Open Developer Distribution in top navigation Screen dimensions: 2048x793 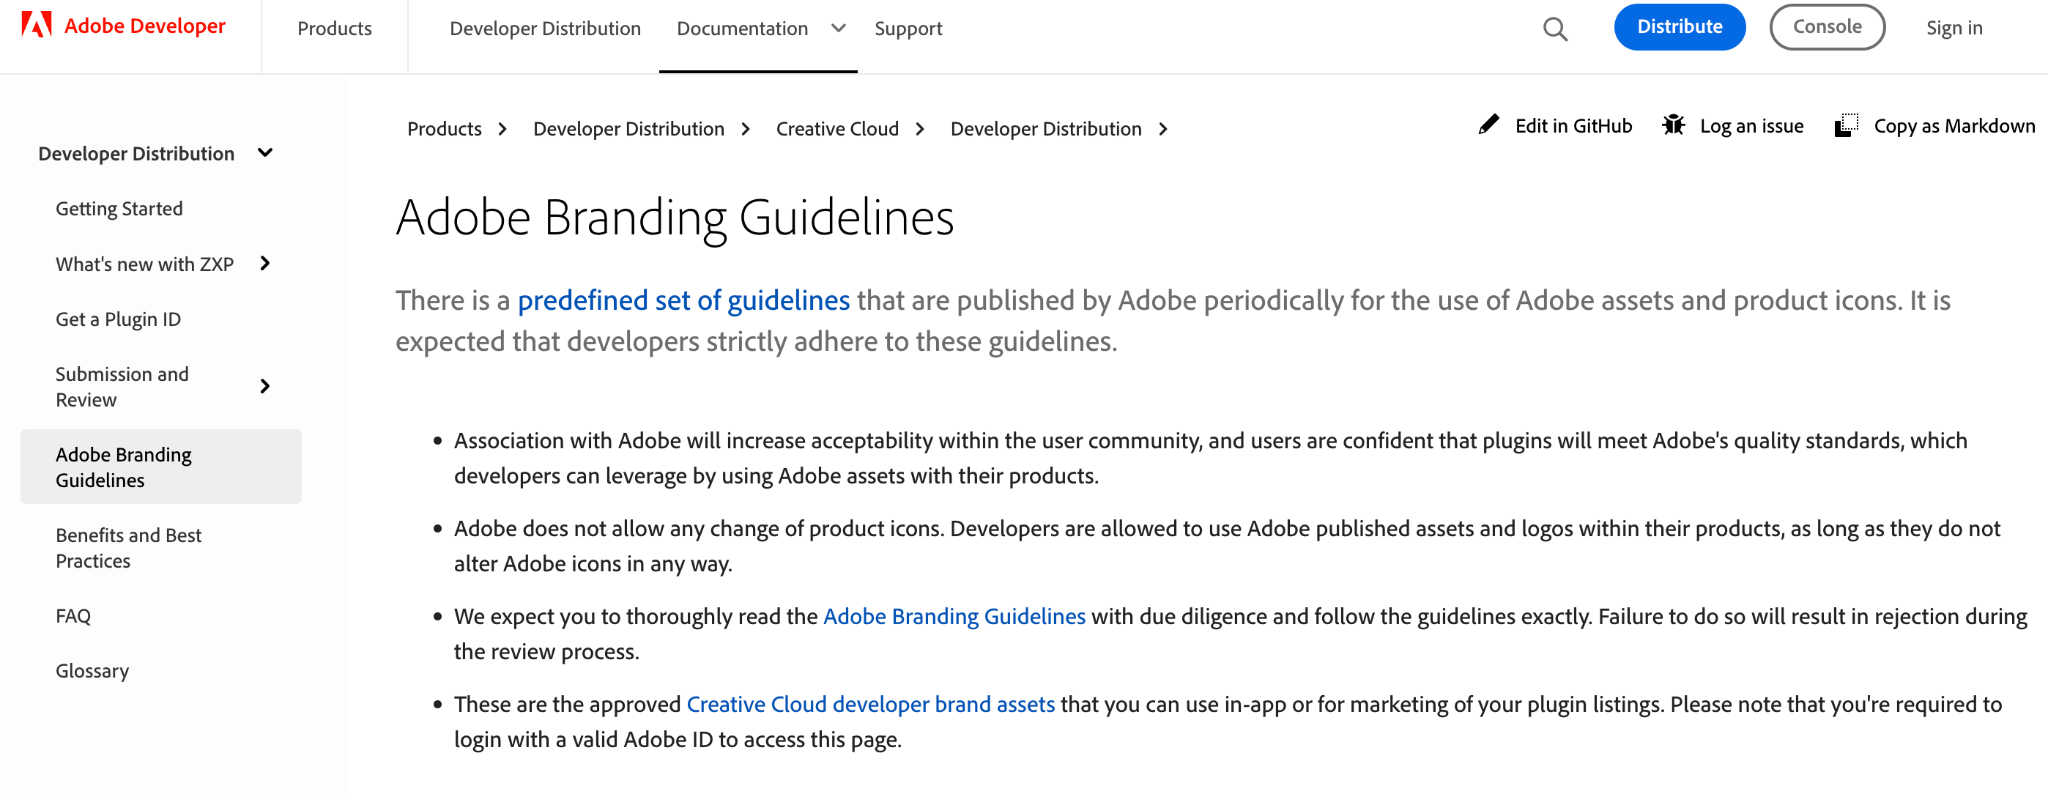coord(545,29)
